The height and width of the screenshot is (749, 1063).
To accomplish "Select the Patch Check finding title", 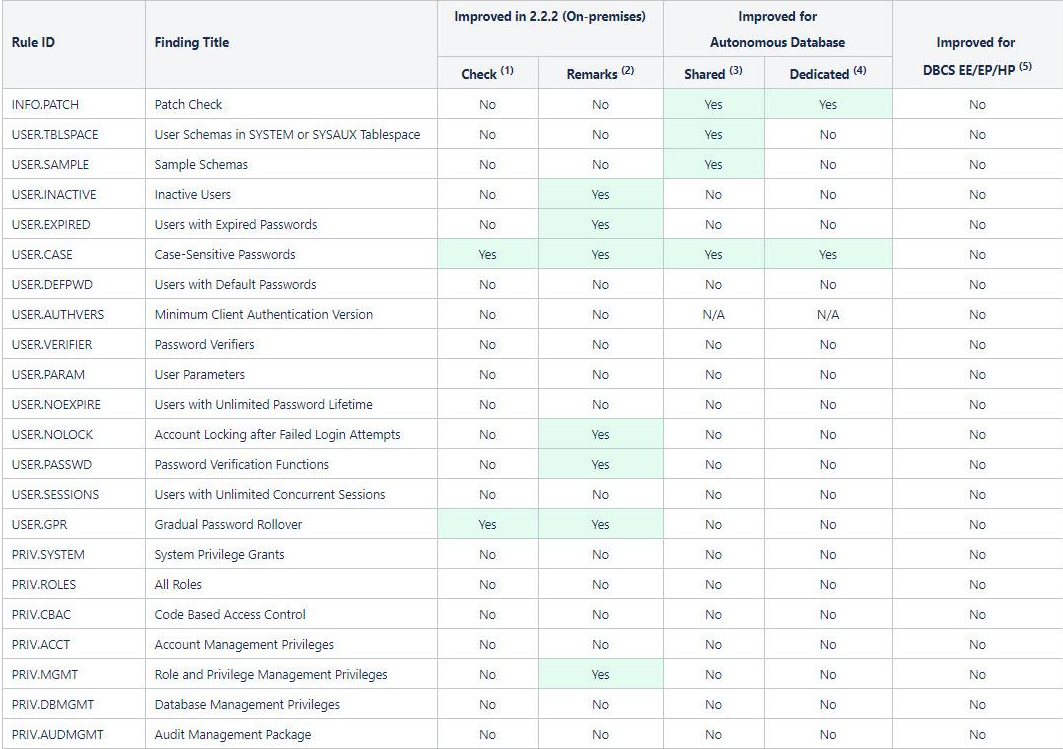I will pyautogui.click(x=188, y=104).
